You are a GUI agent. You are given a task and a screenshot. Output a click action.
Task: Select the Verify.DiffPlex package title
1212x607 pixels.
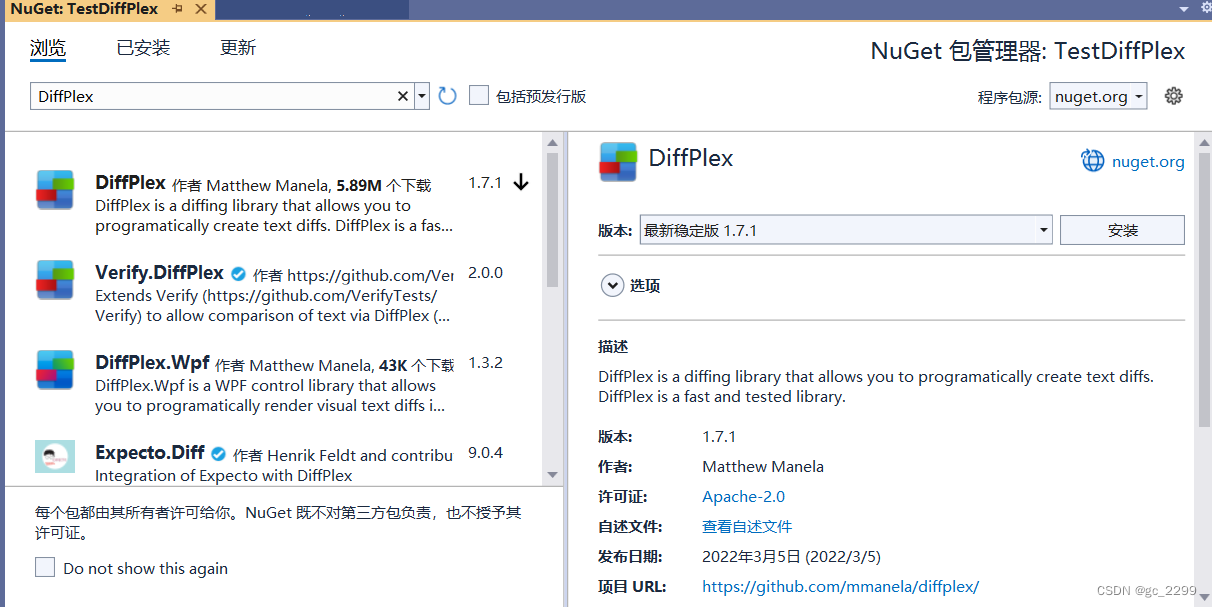159,273
